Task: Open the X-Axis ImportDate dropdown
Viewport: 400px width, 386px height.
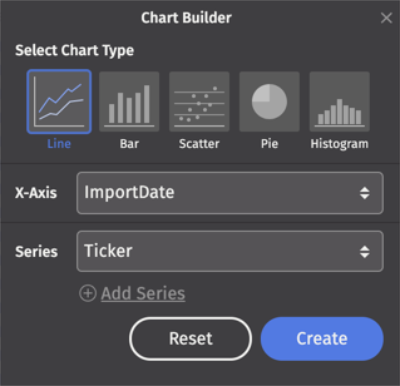Action: click(230, 193)
